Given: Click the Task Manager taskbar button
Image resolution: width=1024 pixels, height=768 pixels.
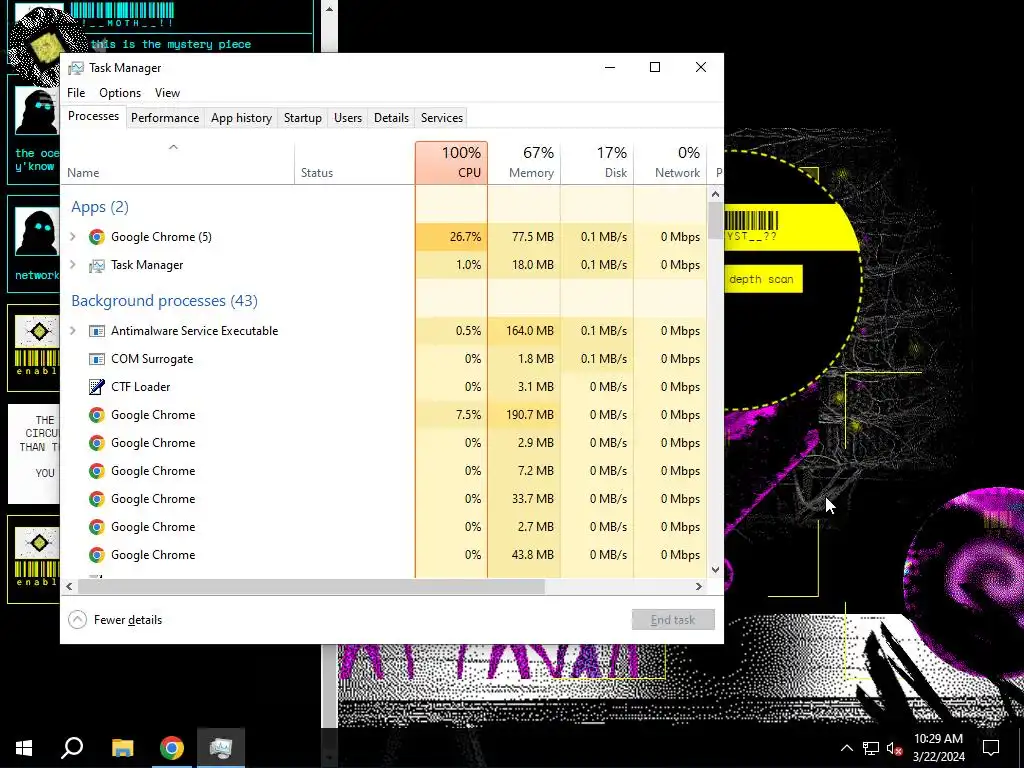Looking at the screenshot, I should click(221, 748).
